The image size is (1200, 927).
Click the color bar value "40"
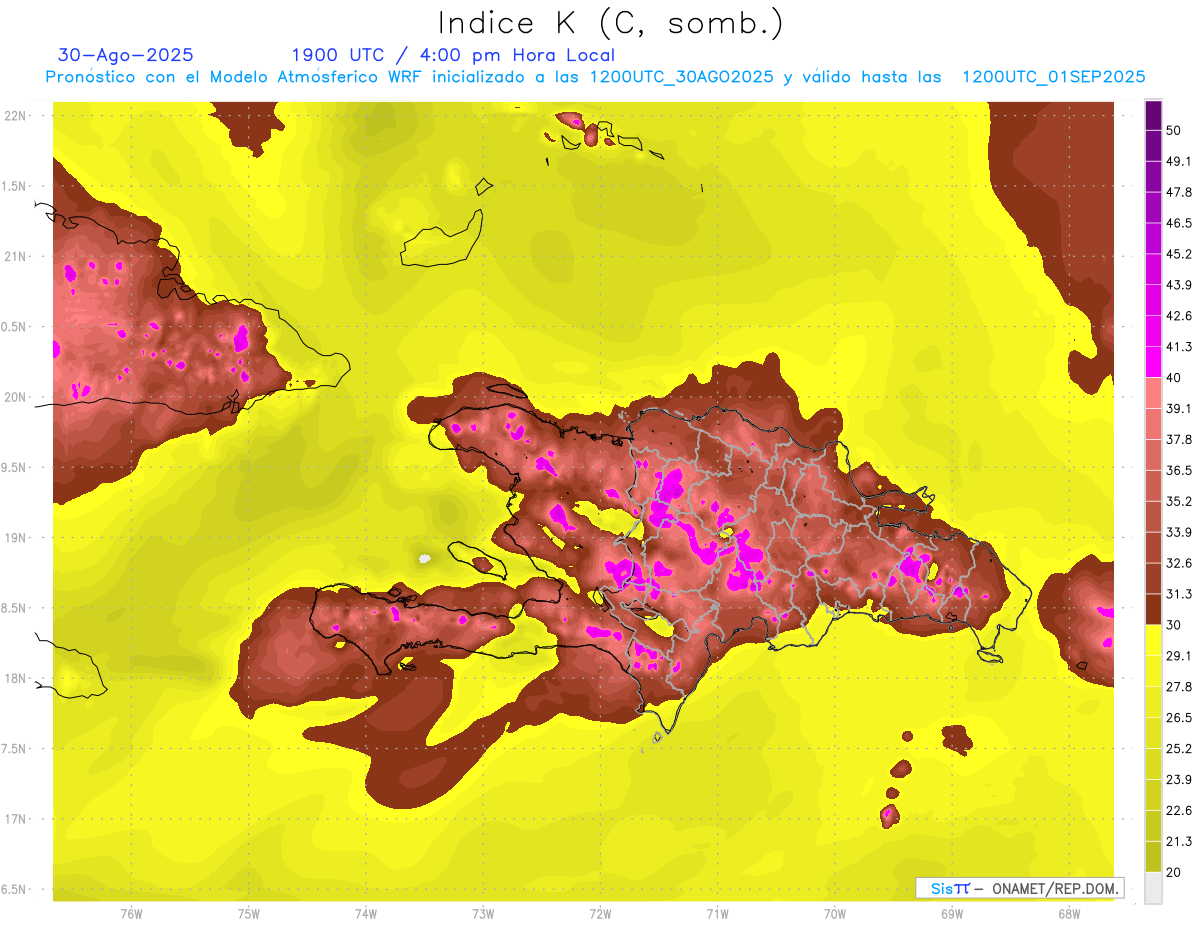(x=1174, y=378)
